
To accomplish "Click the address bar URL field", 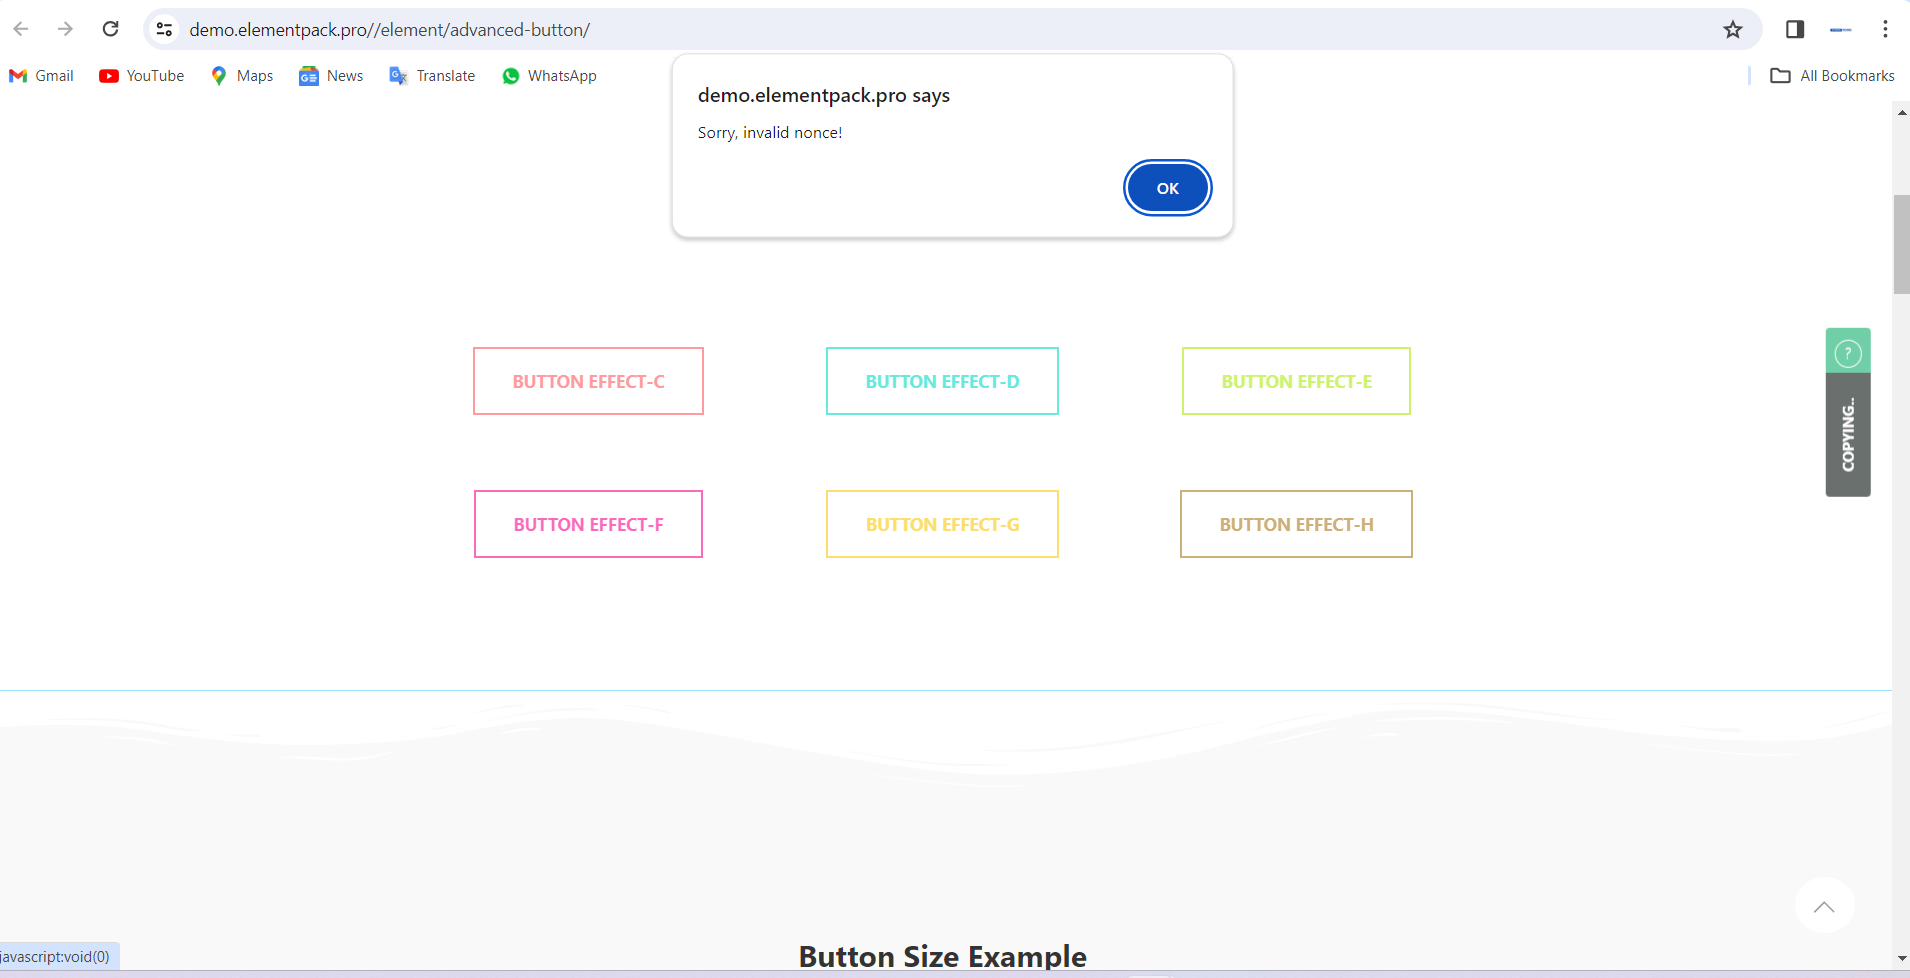I will click(900, 29).
